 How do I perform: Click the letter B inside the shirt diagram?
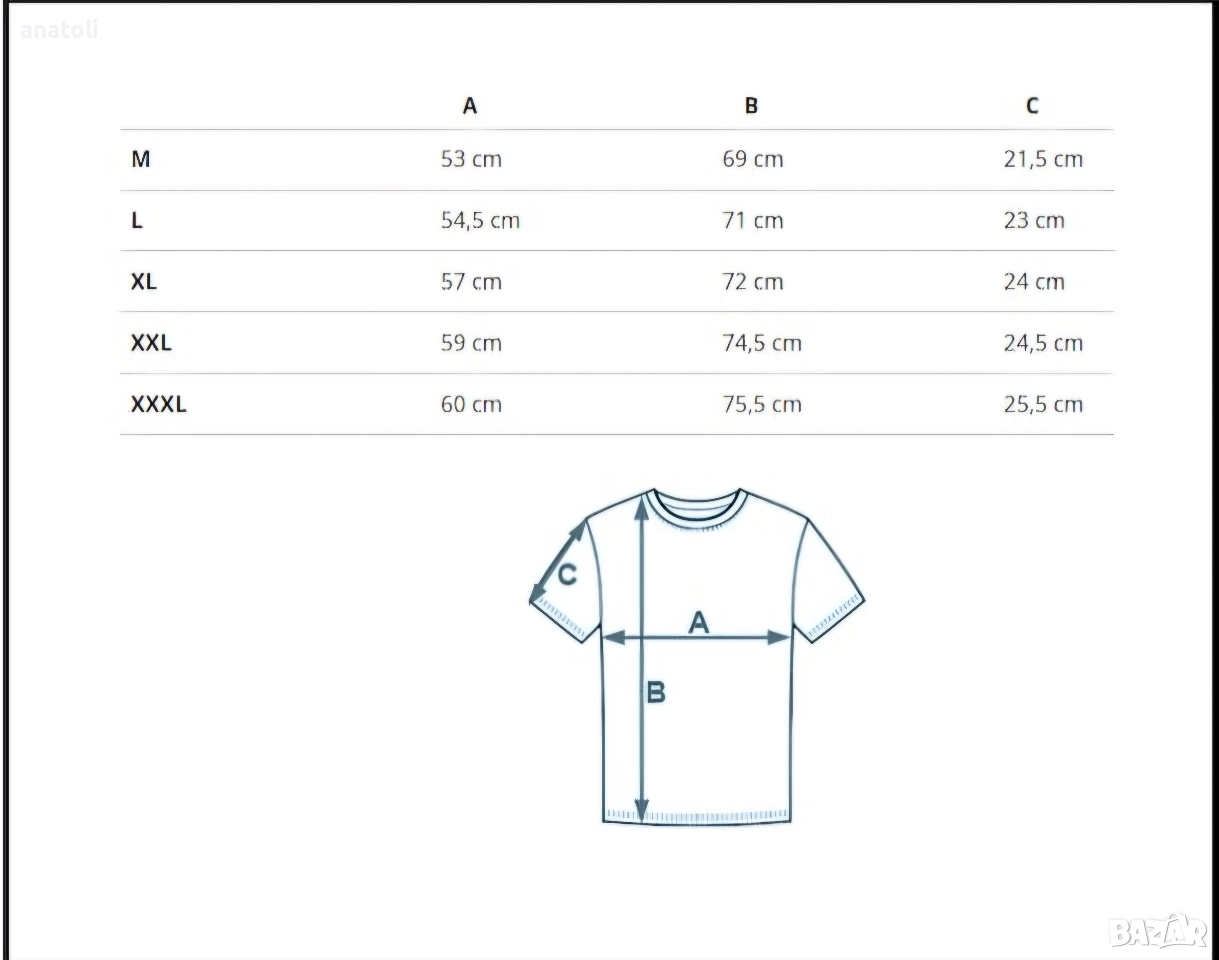(x=656, y=691)
